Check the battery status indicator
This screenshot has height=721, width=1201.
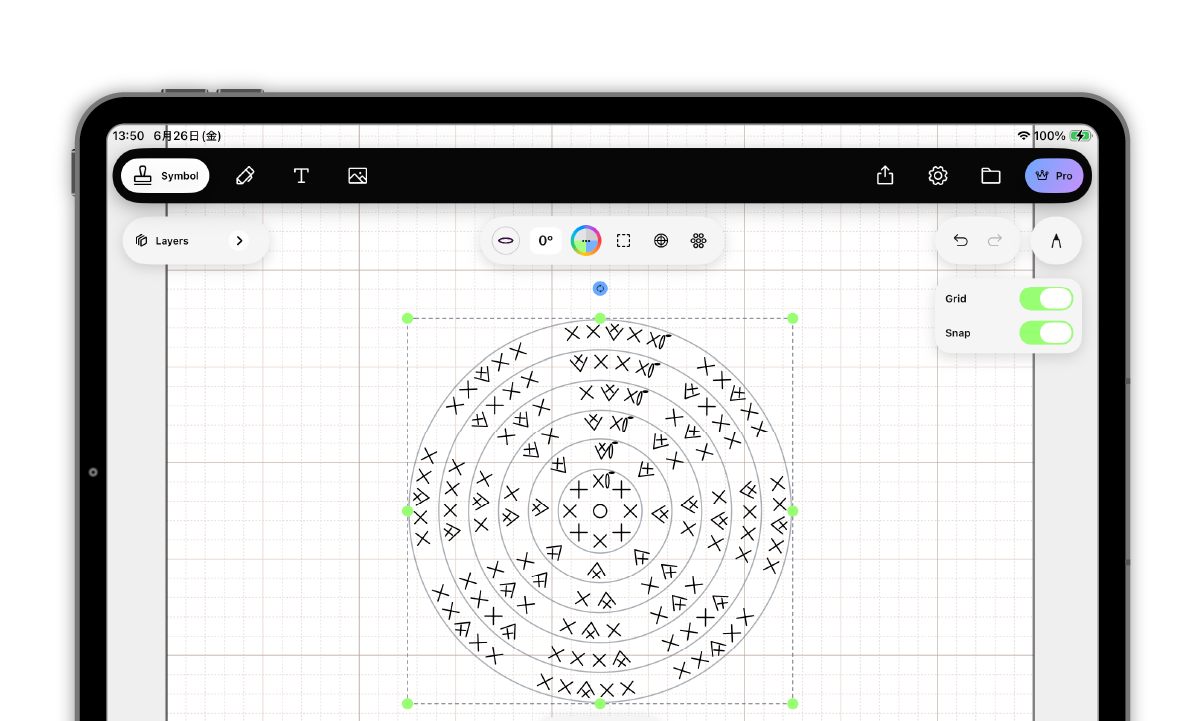(x=1080, y=136)
